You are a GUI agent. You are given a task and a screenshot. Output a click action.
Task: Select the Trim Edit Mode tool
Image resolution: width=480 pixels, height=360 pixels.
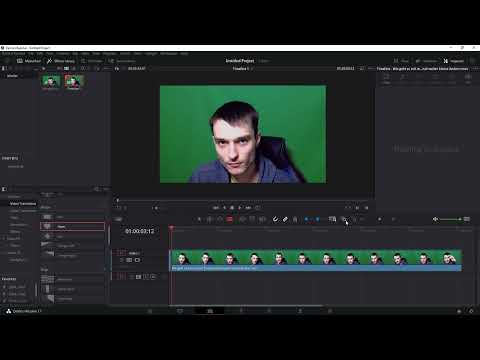[x=210, y=219]
